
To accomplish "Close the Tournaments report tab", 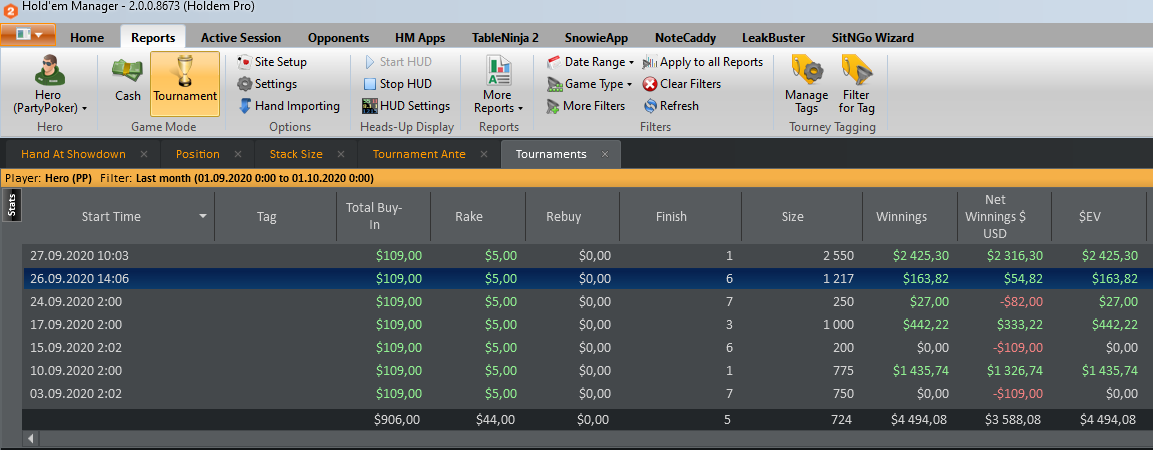I will point(604,154).
